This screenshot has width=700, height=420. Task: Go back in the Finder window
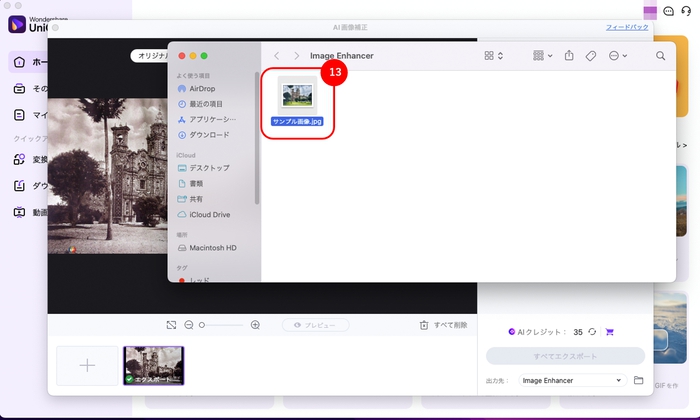coord(277,56)
